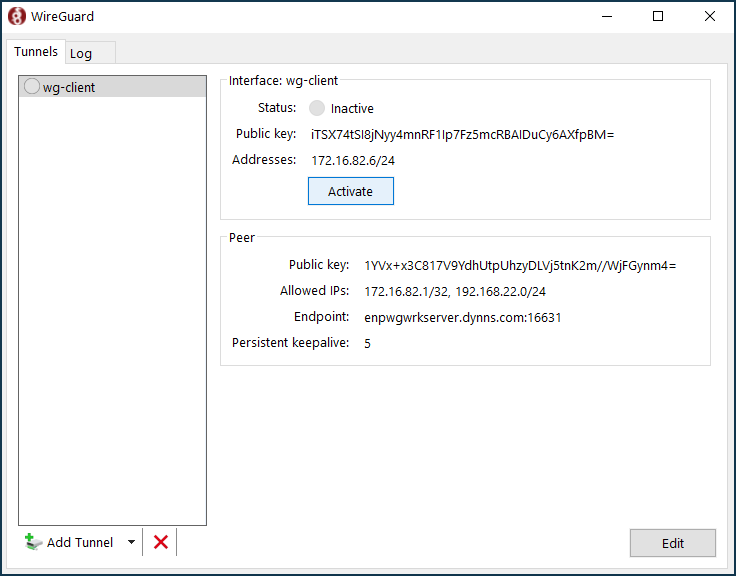Switch to the Log tab
This screenshot has height=576, width=736.
coord(81,53)
